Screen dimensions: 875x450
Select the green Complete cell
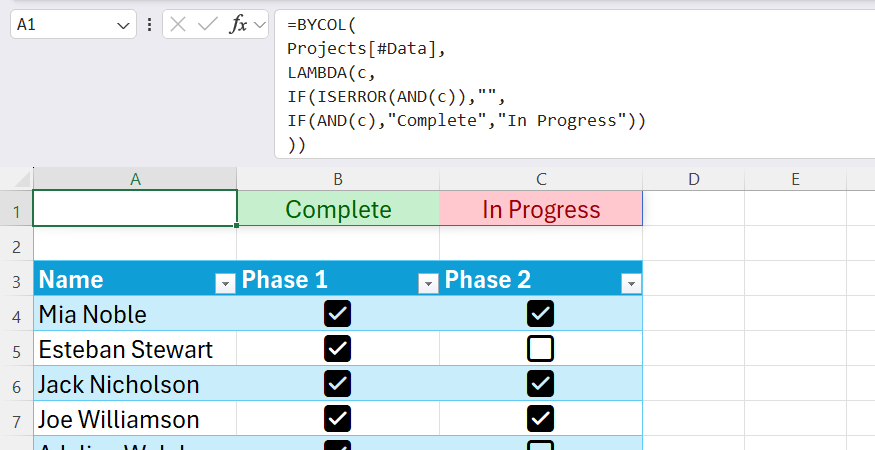(x=338, y=208)
